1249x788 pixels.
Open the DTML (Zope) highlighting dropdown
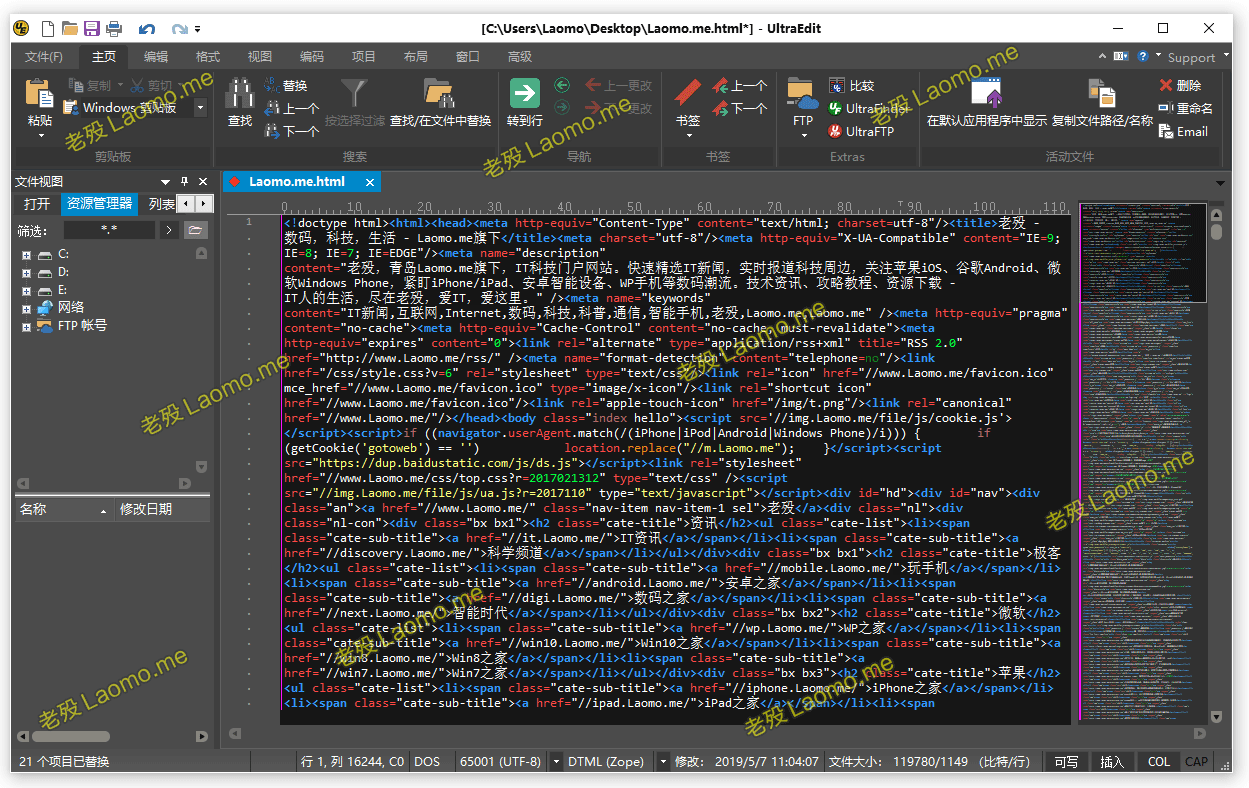coord(662,762)
